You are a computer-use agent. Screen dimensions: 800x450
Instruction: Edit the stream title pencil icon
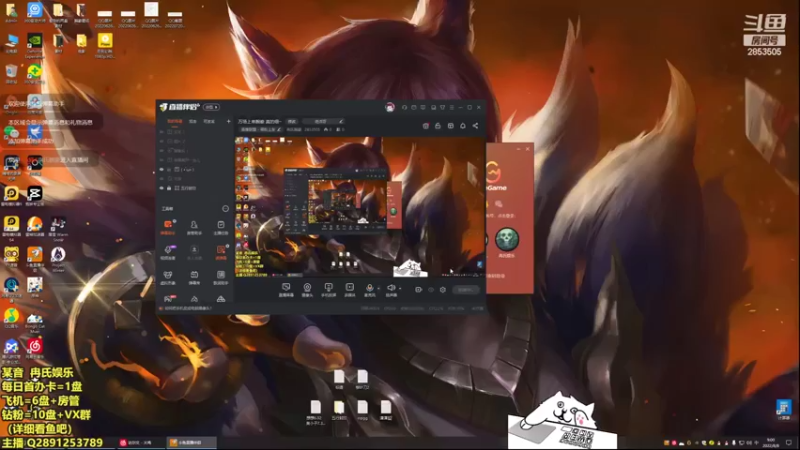point(341,121)
